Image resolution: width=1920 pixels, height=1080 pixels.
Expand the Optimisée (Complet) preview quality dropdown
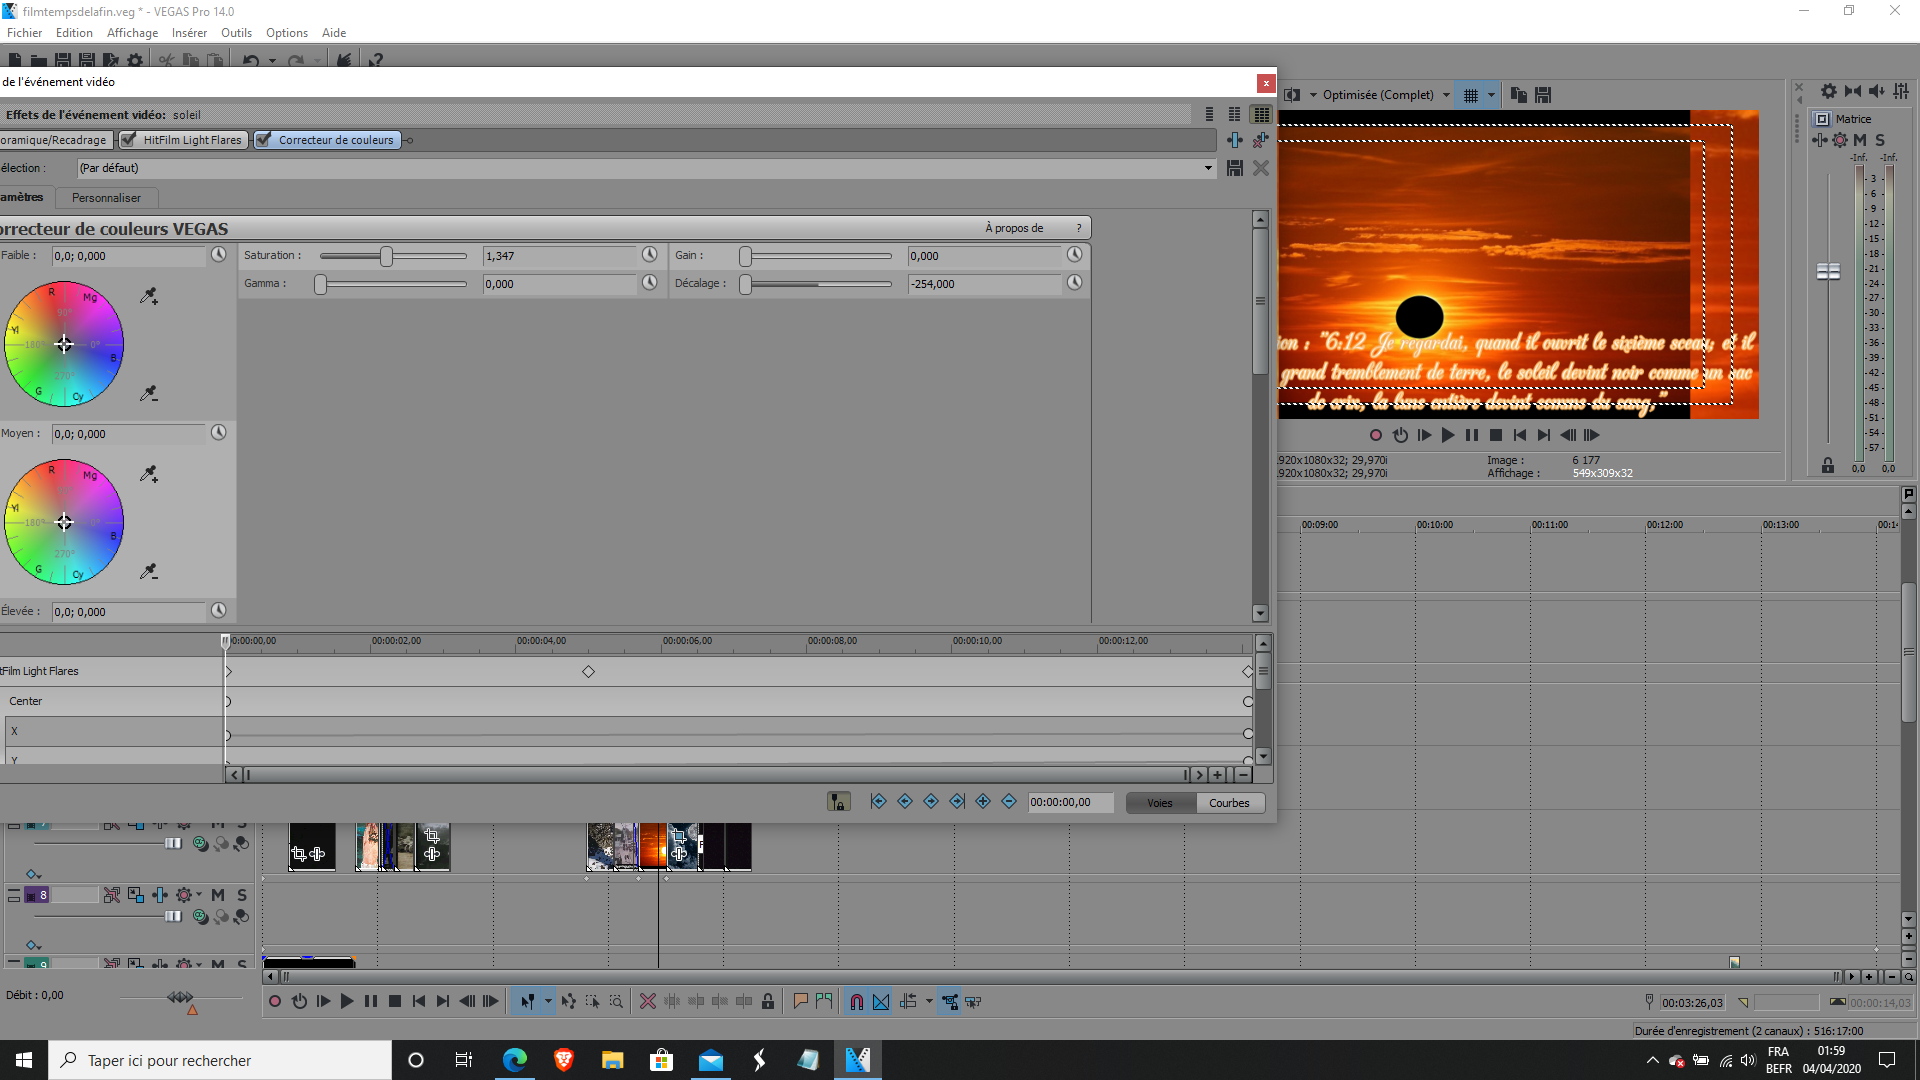[1446, 95]
